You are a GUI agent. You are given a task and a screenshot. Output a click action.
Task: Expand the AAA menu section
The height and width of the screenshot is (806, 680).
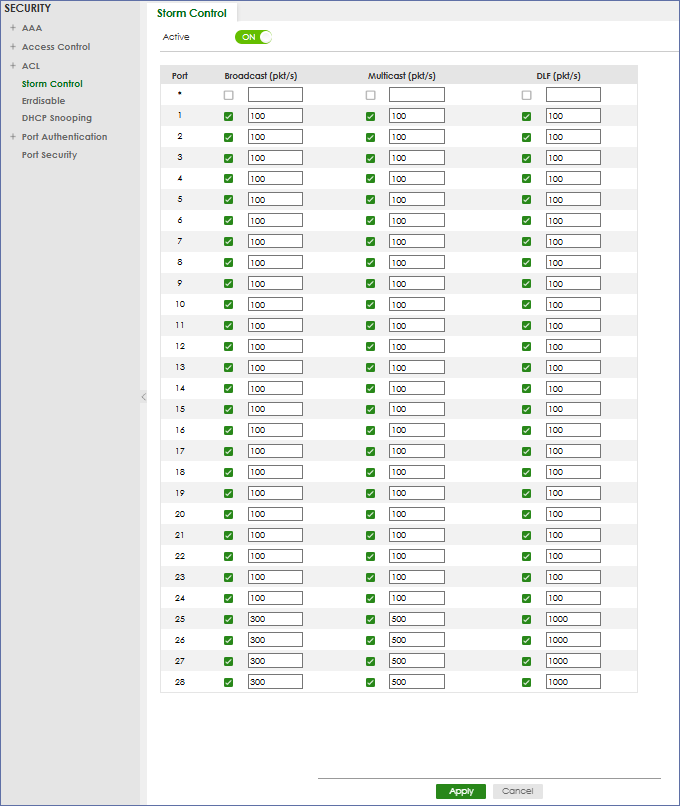coord(13,28)
